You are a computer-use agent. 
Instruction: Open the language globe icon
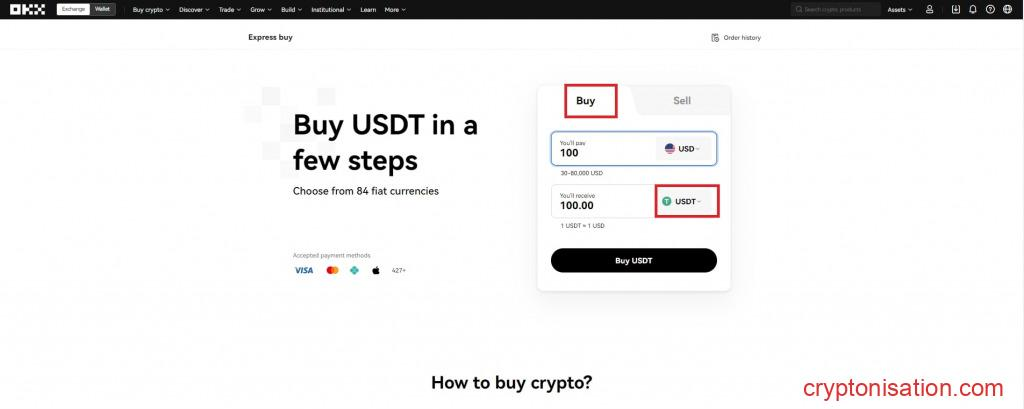(1007, 9)
